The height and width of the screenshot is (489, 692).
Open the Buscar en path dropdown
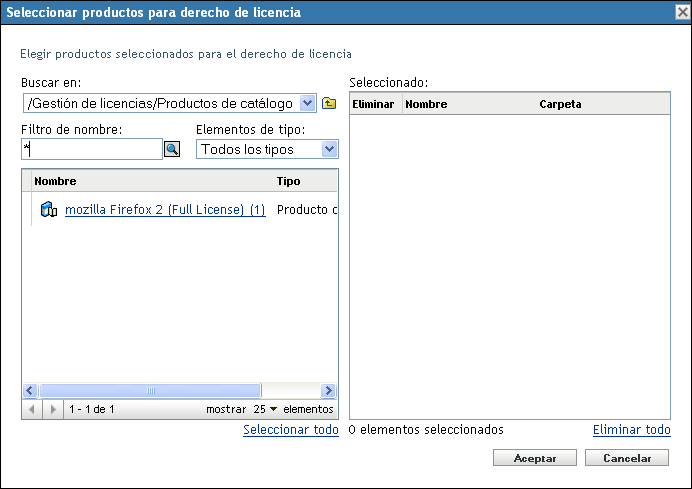click(307, 103)
